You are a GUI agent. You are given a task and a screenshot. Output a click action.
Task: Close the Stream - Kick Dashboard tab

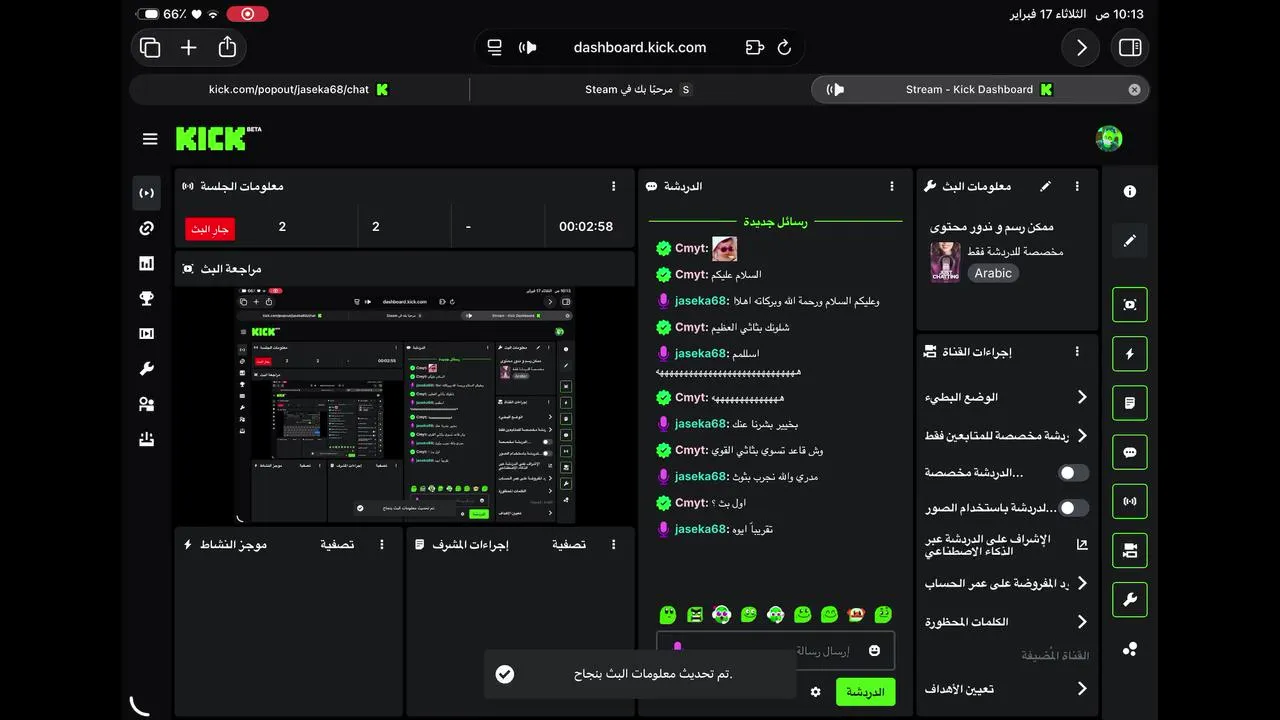(1134, 89)
